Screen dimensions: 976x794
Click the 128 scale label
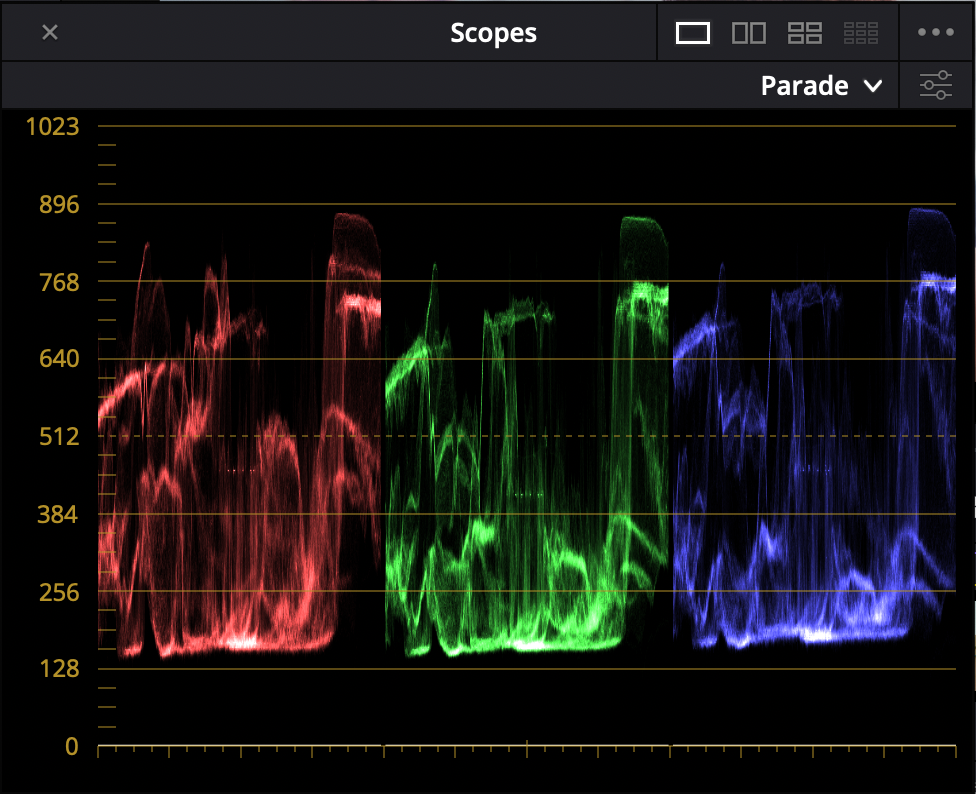(x=58, y=669)
